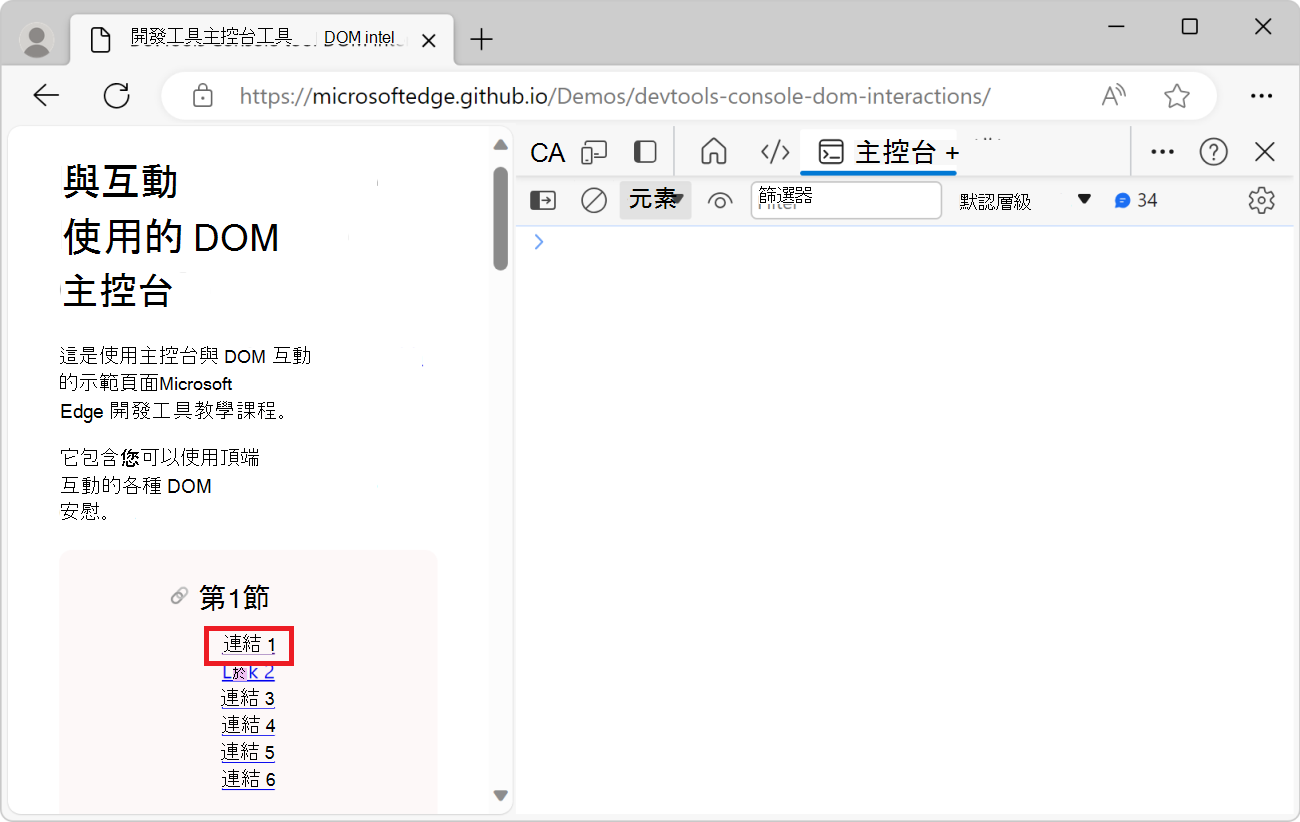Click the 與互動 heading line
1300x822 pixels.
(x=120, y=182)
